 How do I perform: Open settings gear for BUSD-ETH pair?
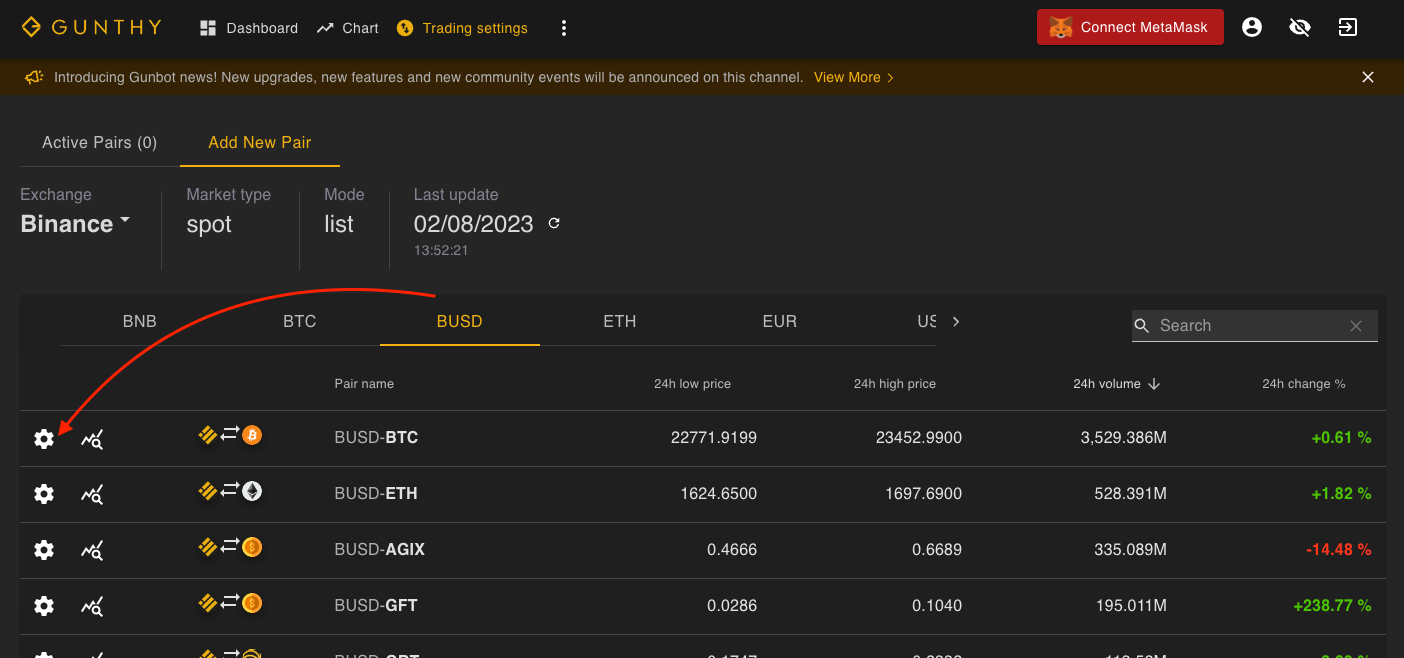pyautogui.click(x=44, y=494)
